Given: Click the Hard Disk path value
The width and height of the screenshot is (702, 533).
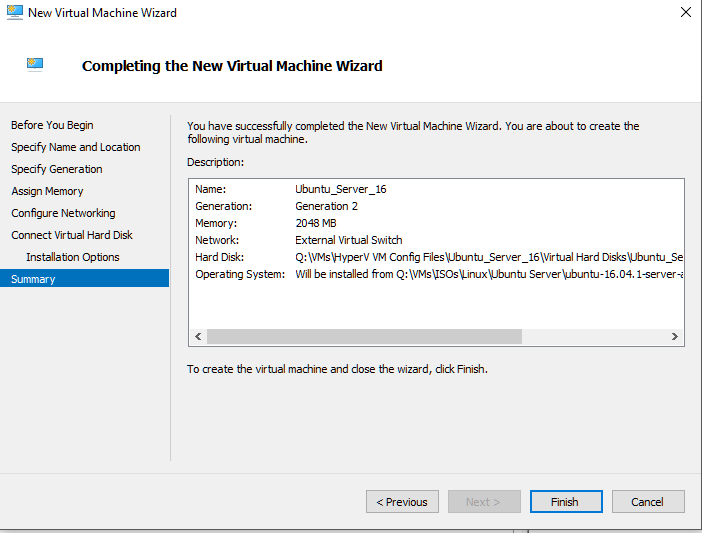Looking at the screenshot, I should 489,257.
